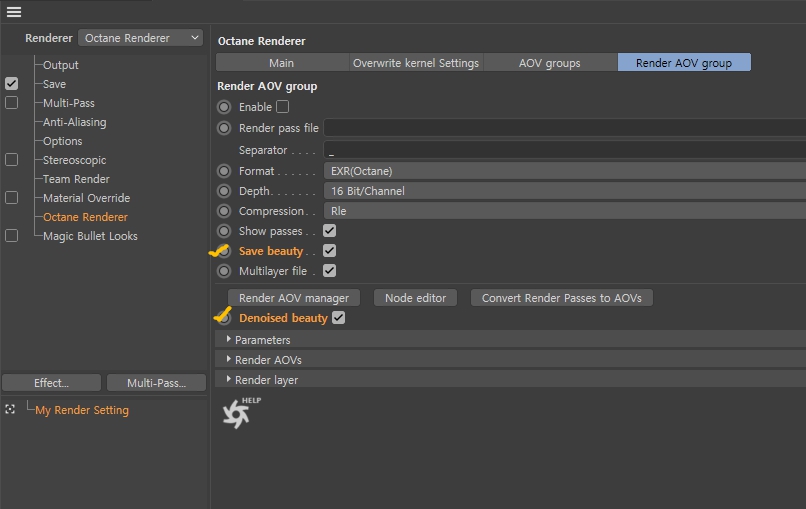Select the Render AOV group tab
The height and width of the screenshot is (509, 806).
pyautogui.click(x=684, y=62)
